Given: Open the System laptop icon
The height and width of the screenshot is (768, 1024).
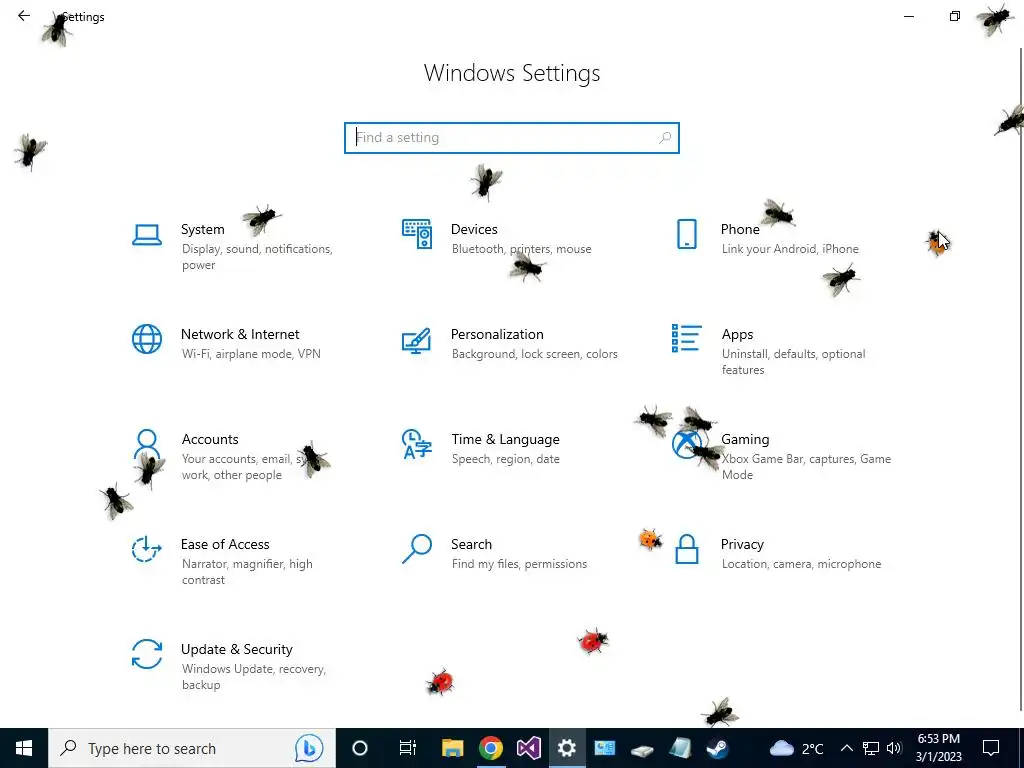Looking at the screenshot, I should click(x=147, y=234).
